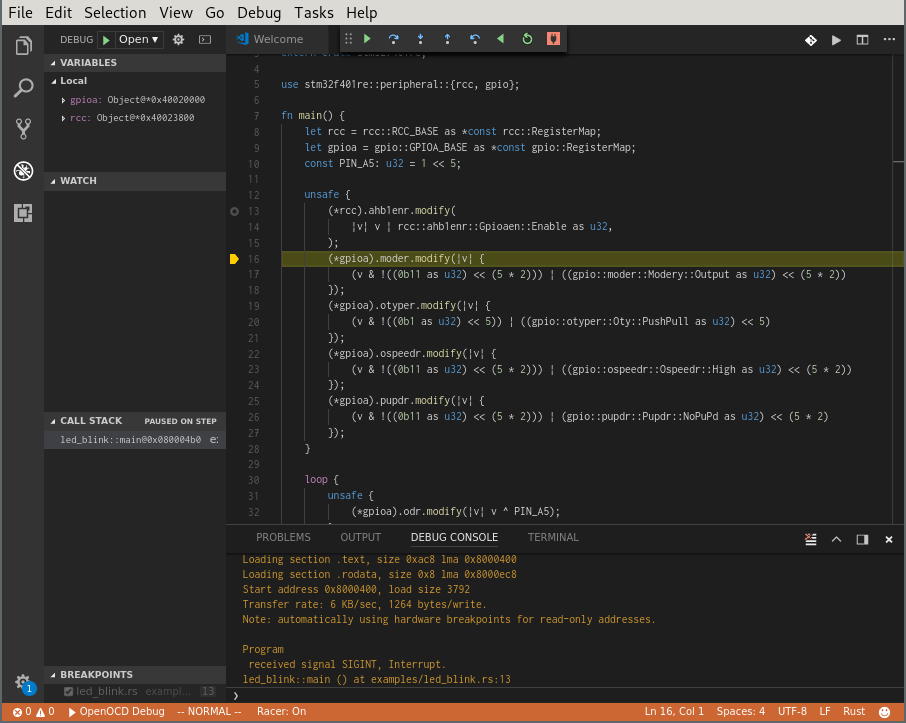
Task: Open the debug configuration dropdown
Action: tap(138, 40)
